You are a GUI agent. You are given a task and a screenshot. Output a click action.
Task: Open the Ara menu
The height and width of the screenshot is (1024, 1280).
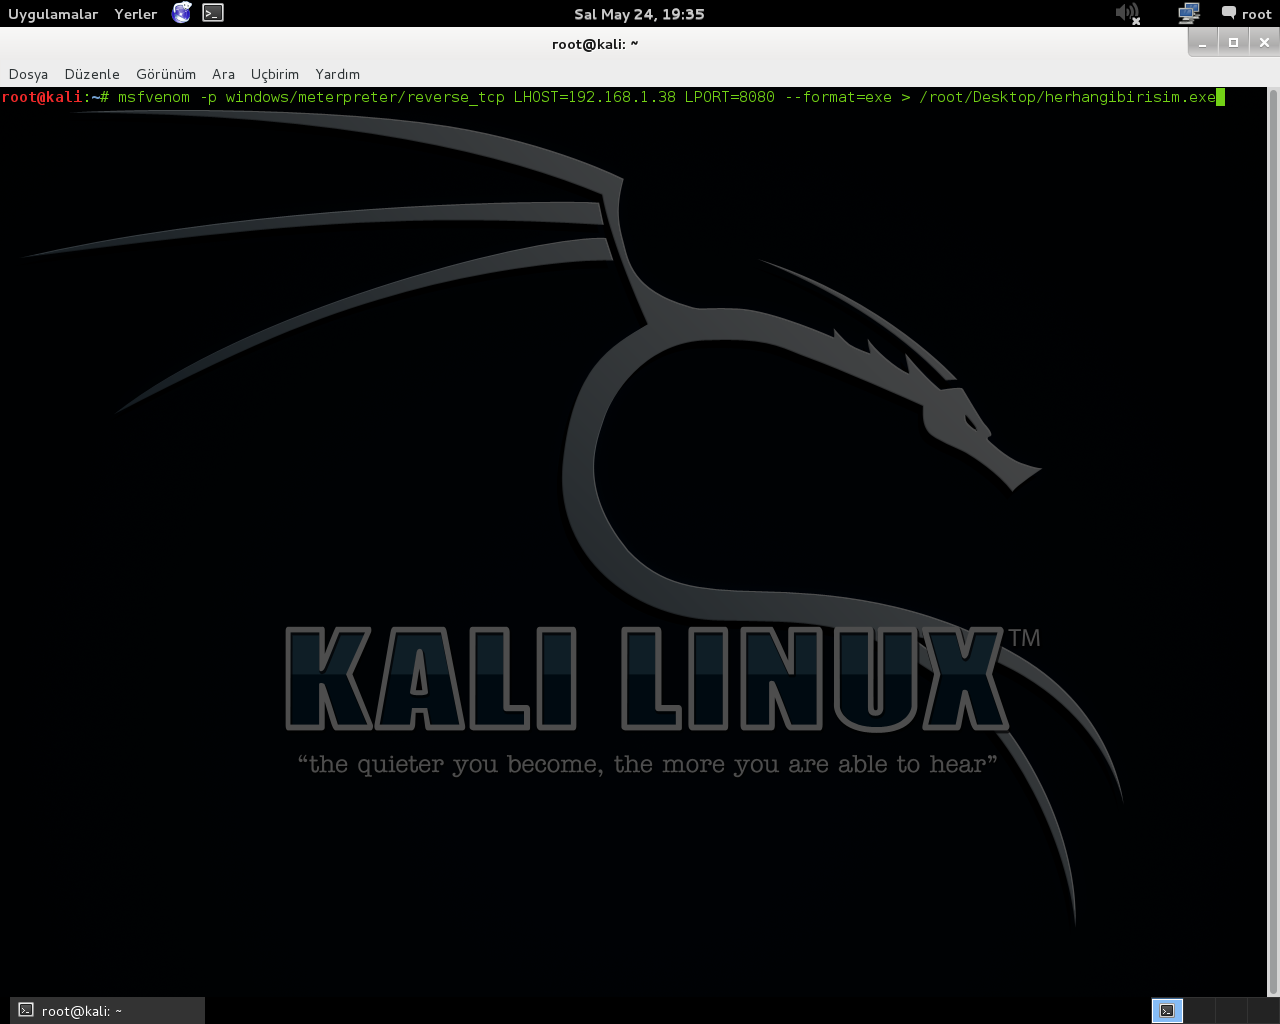click(223, 74)
